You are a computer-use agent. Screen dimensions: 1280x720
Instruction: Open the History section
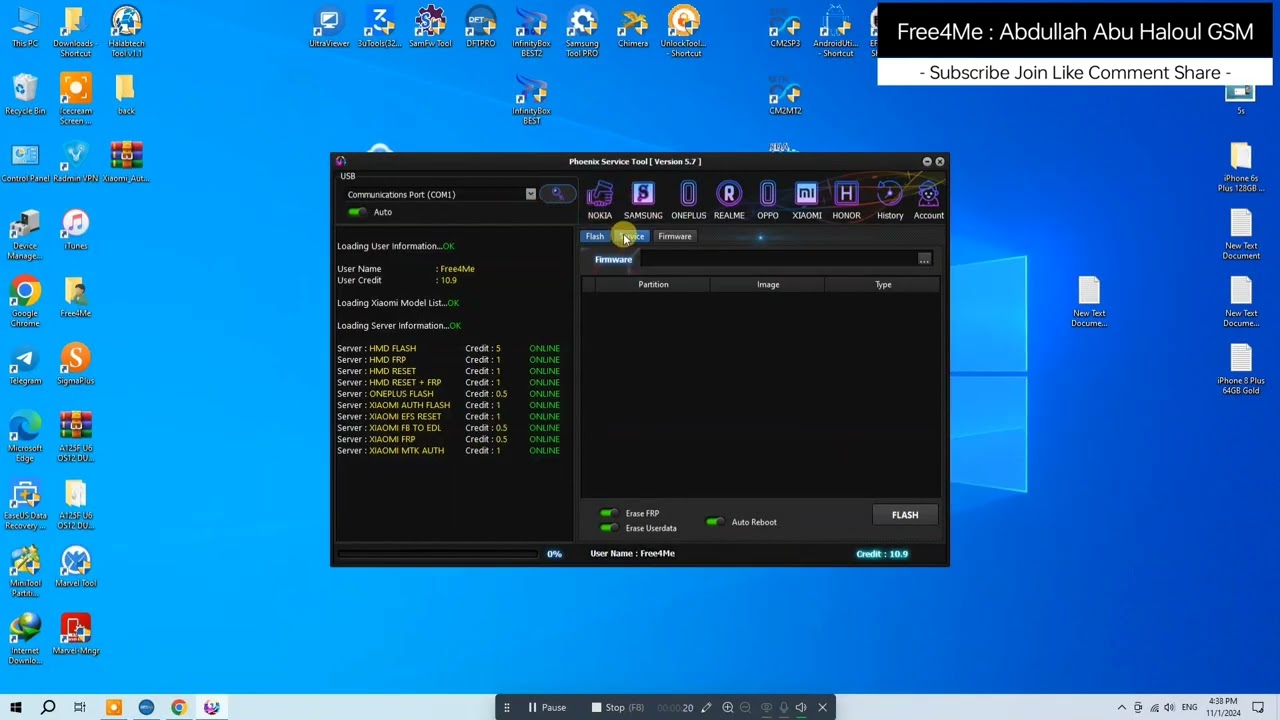tap(890, 200)
